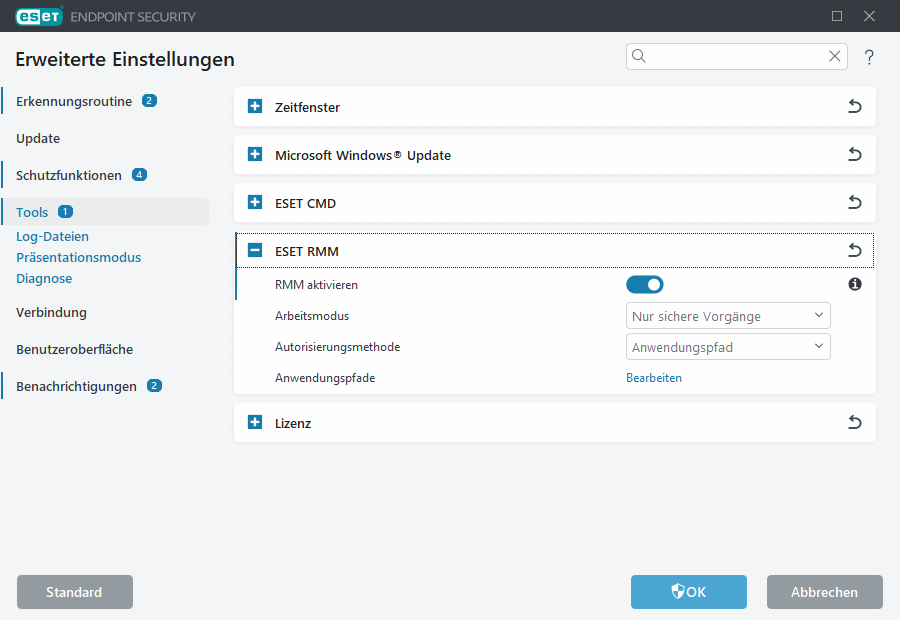
Task: Reset the Zeitfenster section to defaults
Action: [855, 106]
